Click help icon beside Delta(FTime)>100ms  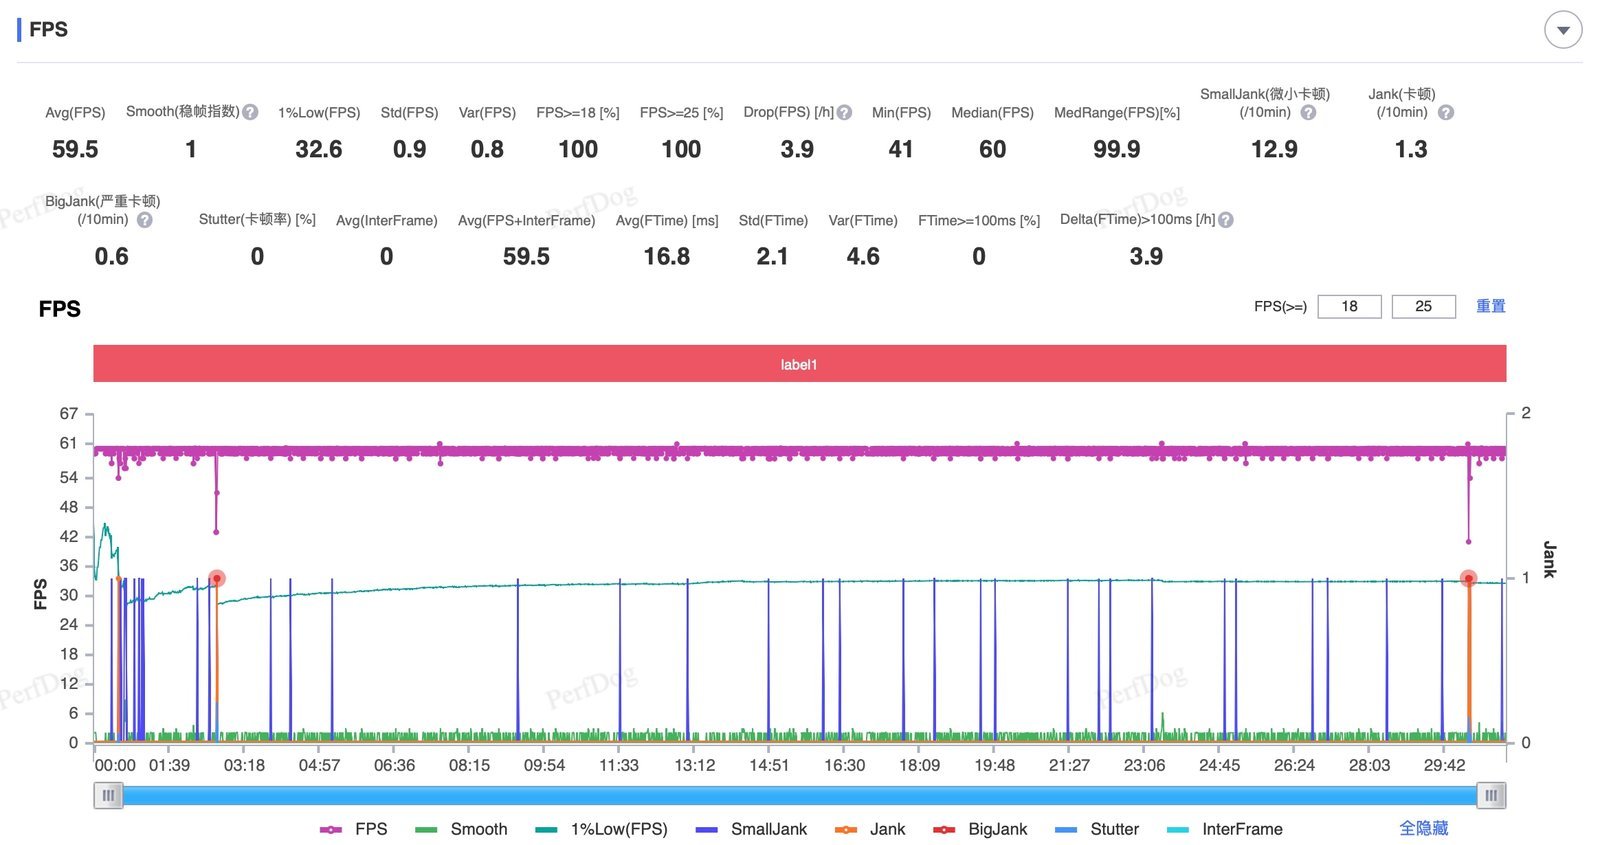(x=1226, y=220)
